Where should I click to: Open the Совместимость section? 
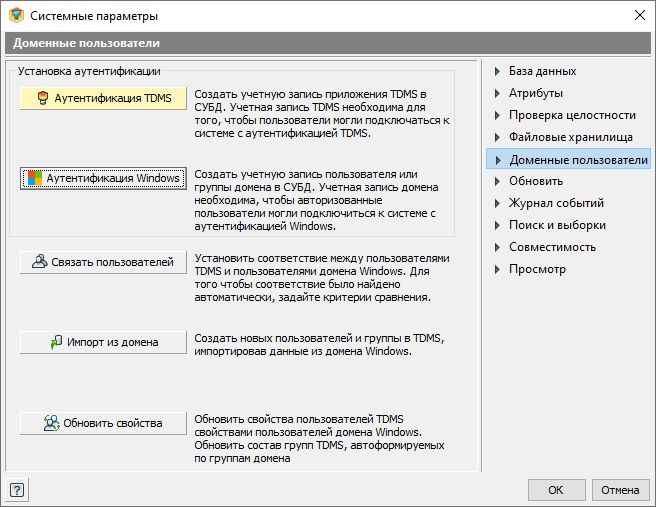click(552, 247)
